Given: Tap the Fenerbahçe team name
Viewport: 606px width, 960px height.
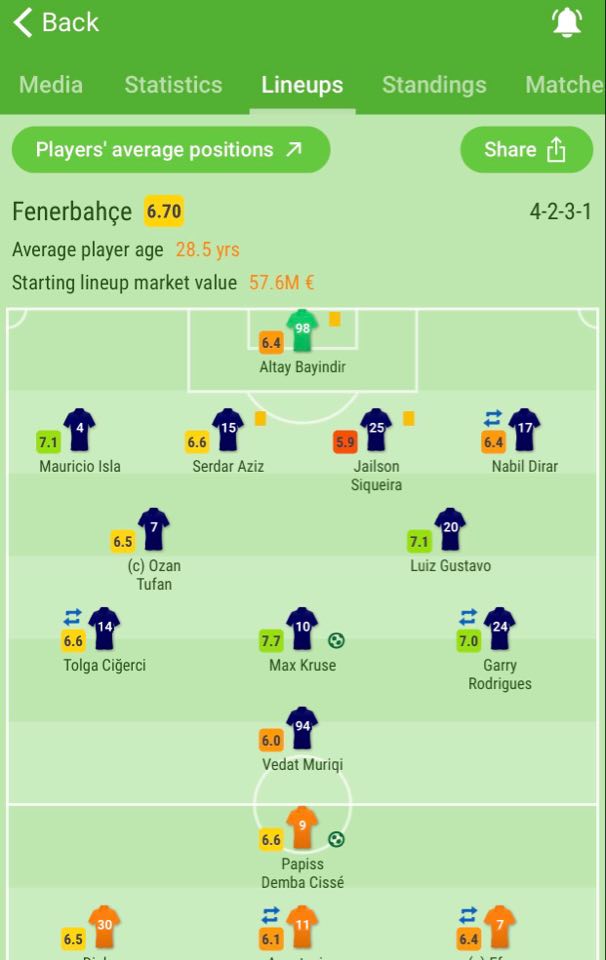Looking at the screenshot, I should tap(72, 212).
